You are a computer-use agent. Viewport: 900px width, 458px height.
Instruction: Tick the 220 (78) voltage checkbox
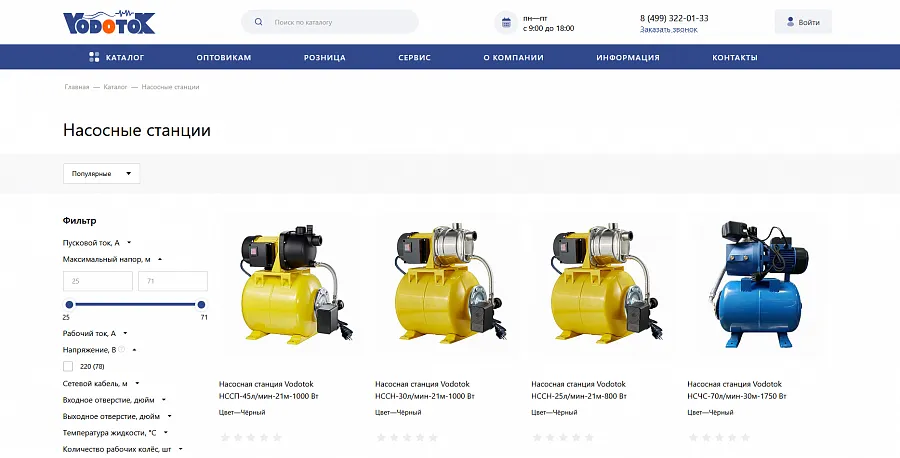point(68,366)
